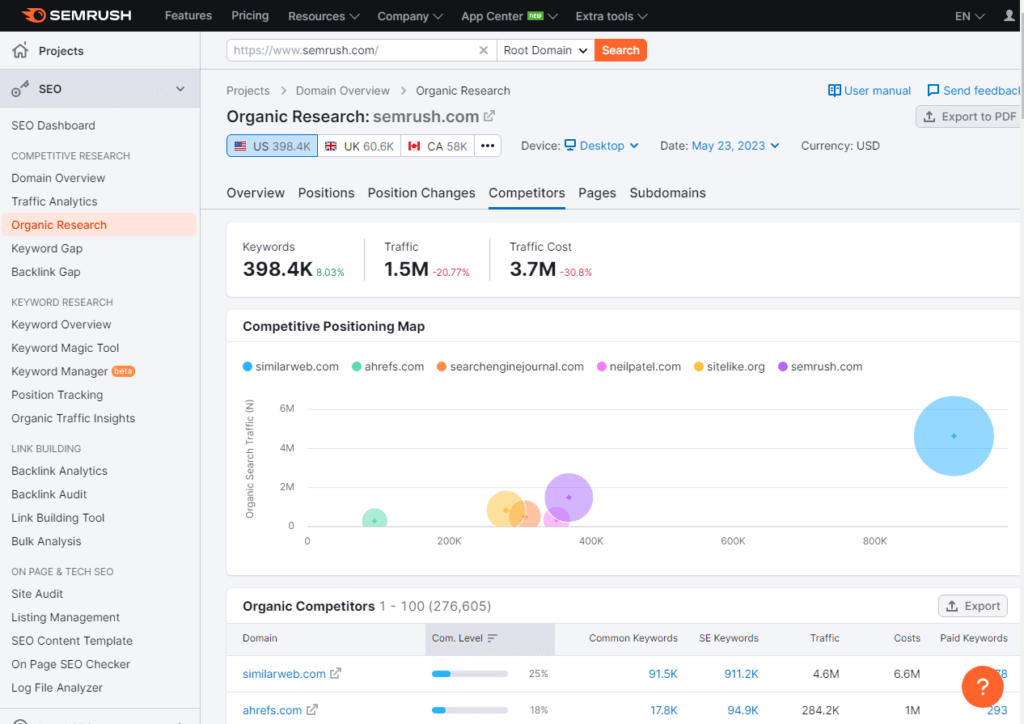Open Projects via the home icon
1024x724 pixels.
(x=19, y=50)
